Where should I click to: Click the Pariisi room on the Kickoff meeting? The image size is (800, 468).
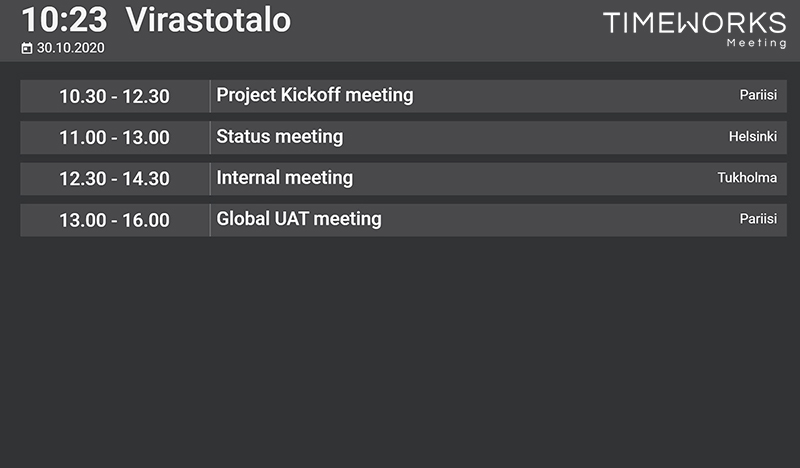click(x=758, y=95)
